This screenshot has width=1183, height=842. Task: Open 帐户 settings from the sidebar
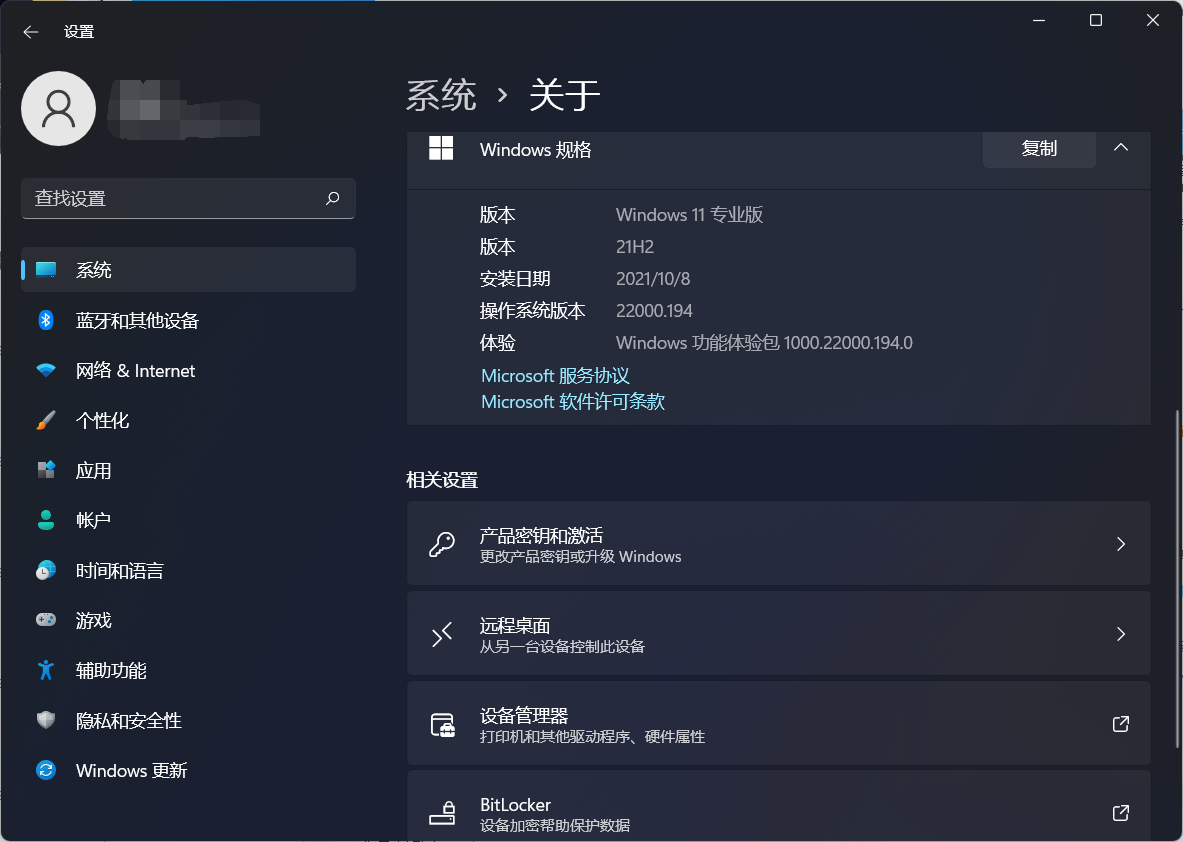(95, 520)
